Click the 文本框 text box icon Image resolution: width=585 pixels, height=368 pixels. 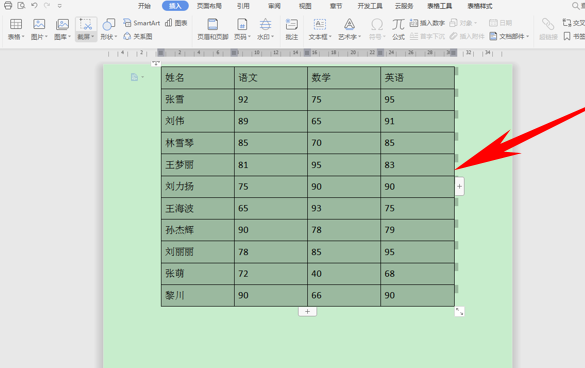[x=320, y=24]
